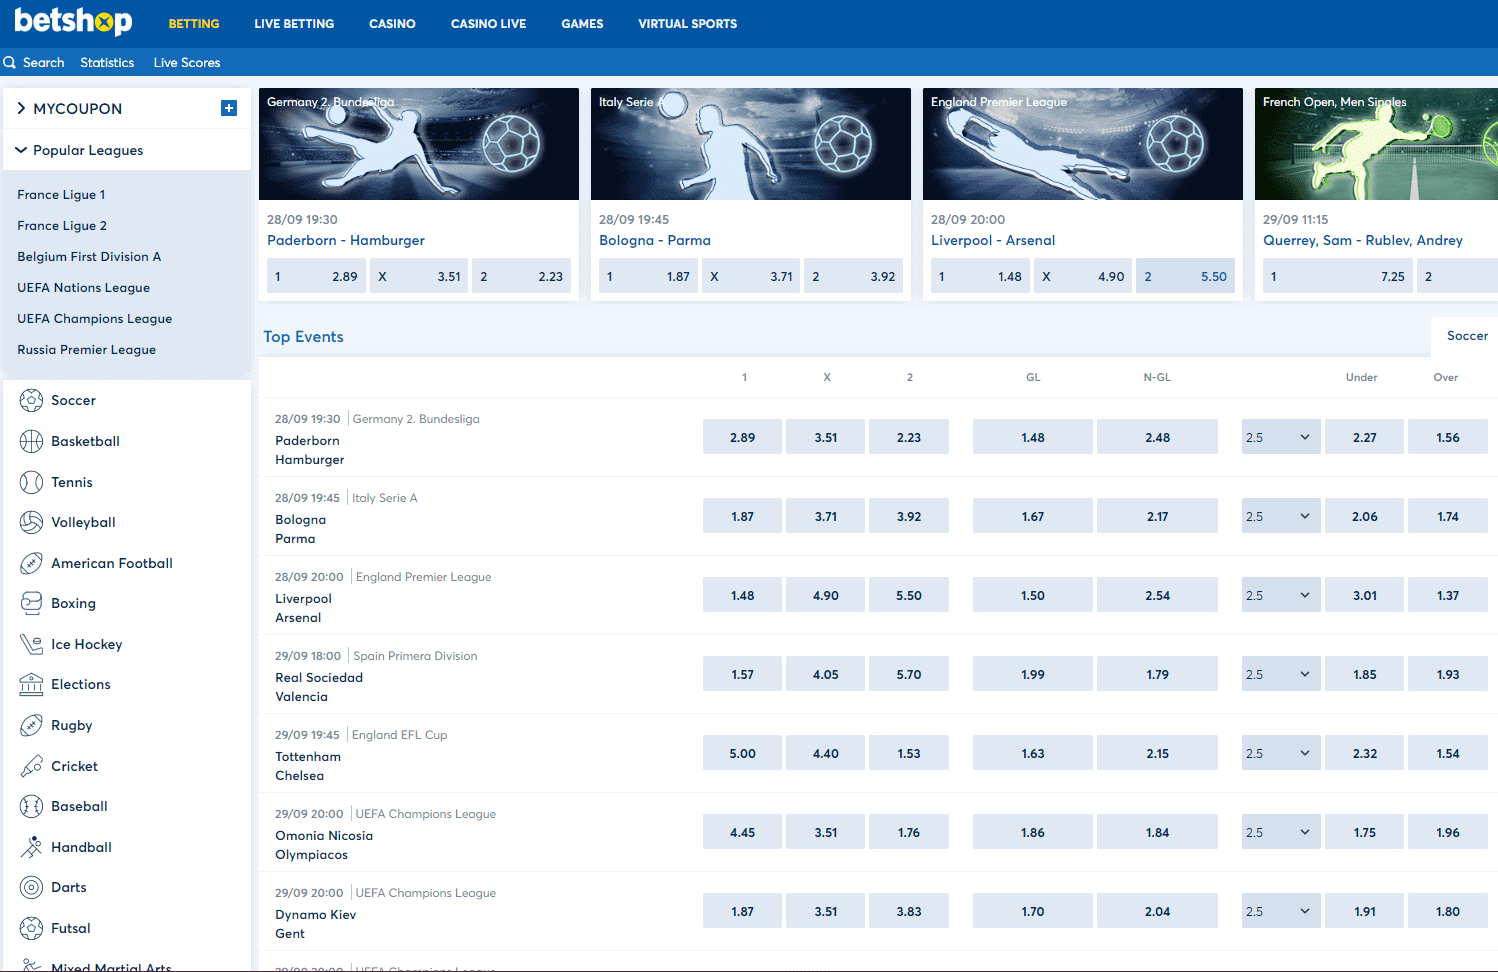Open Darts icon in sidebar
Screen dimensions: 1498x972
click(x=31, y=887)
